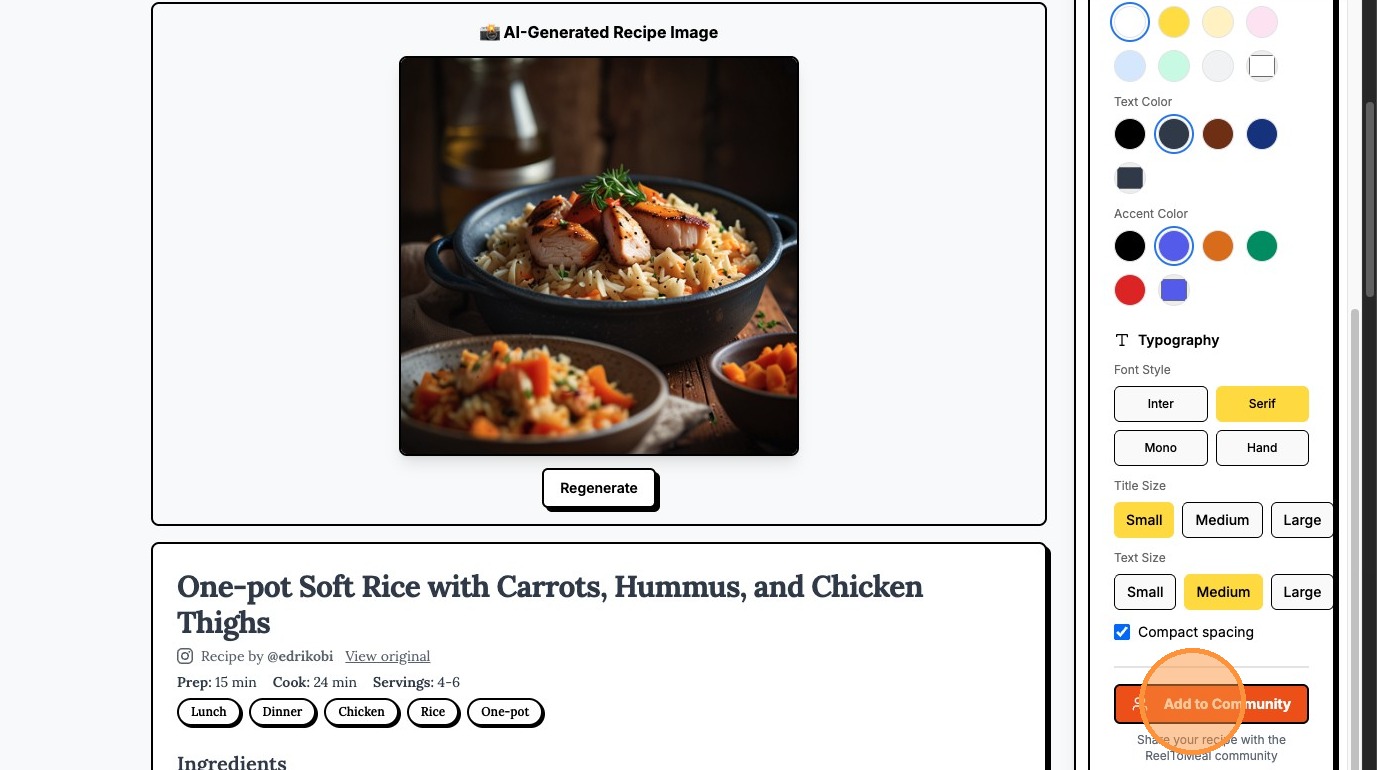Screen dimensions: 1377x770
Task: Click the Instagram icon beside recipe author
Action: tap(185, 656)
